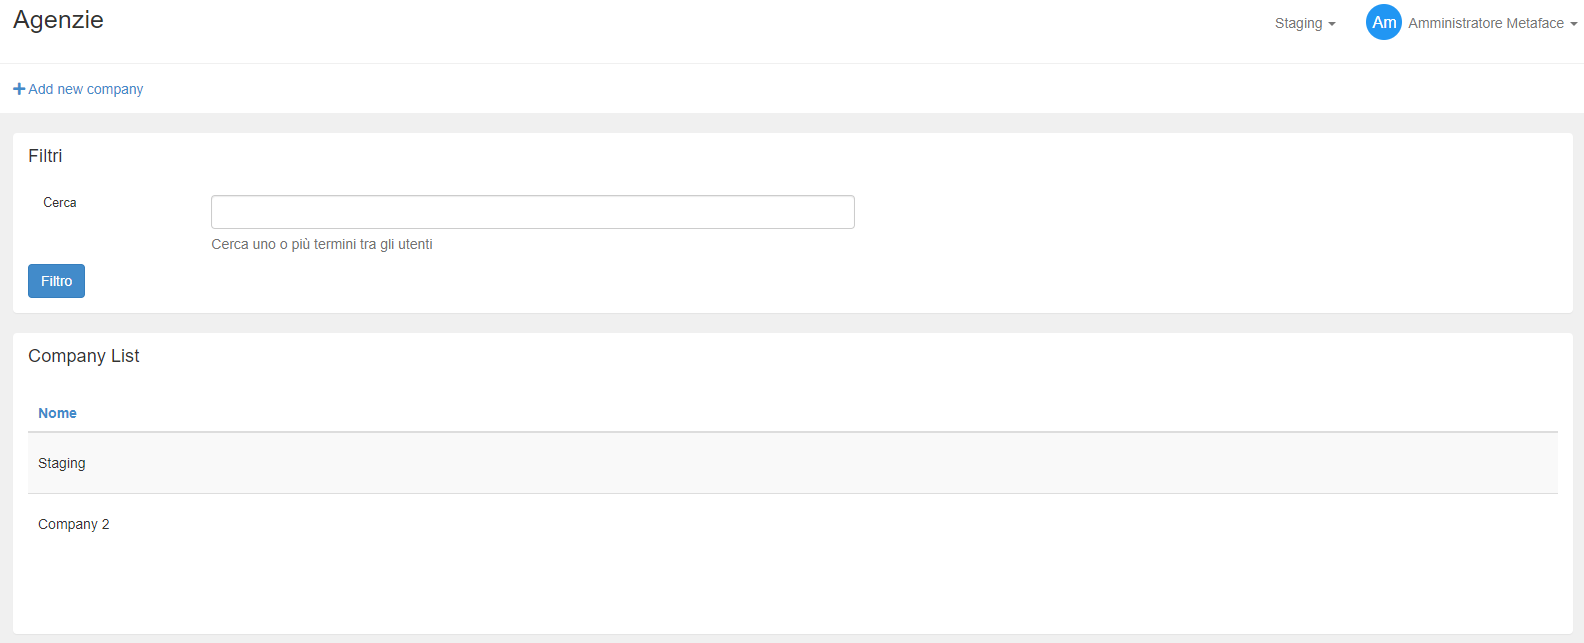The height and width of the screenshot is (643, 1584).
Task: Click the Staging label in the top bar
Action: pyautogui.click(x=1297, y=23)
